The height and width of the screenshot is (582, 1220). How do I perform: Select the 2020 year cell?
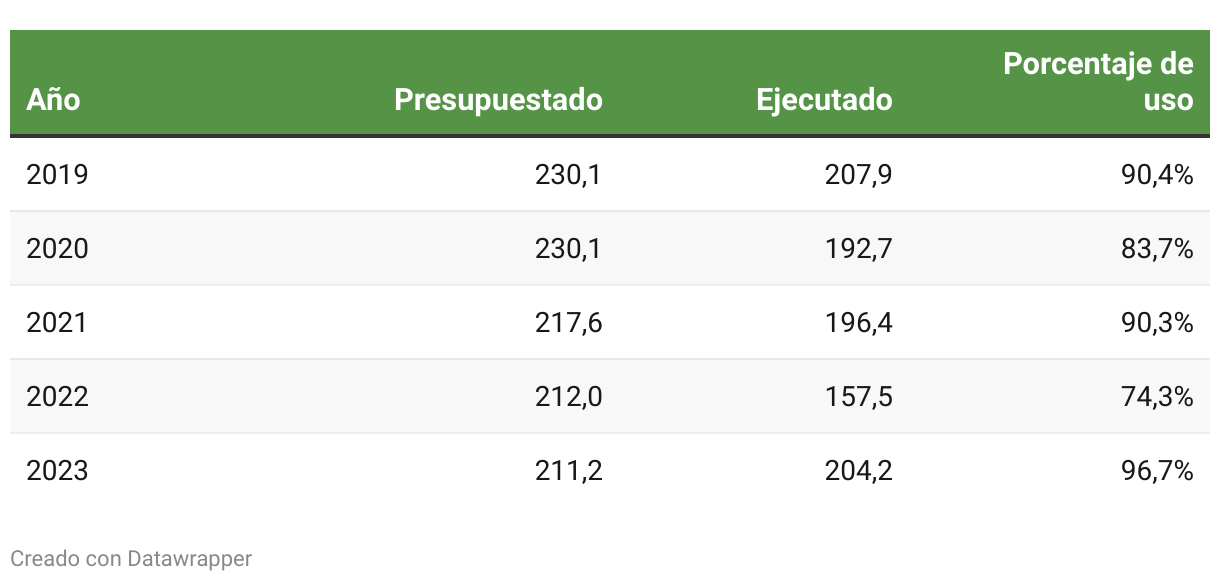(x=57, y=249)
